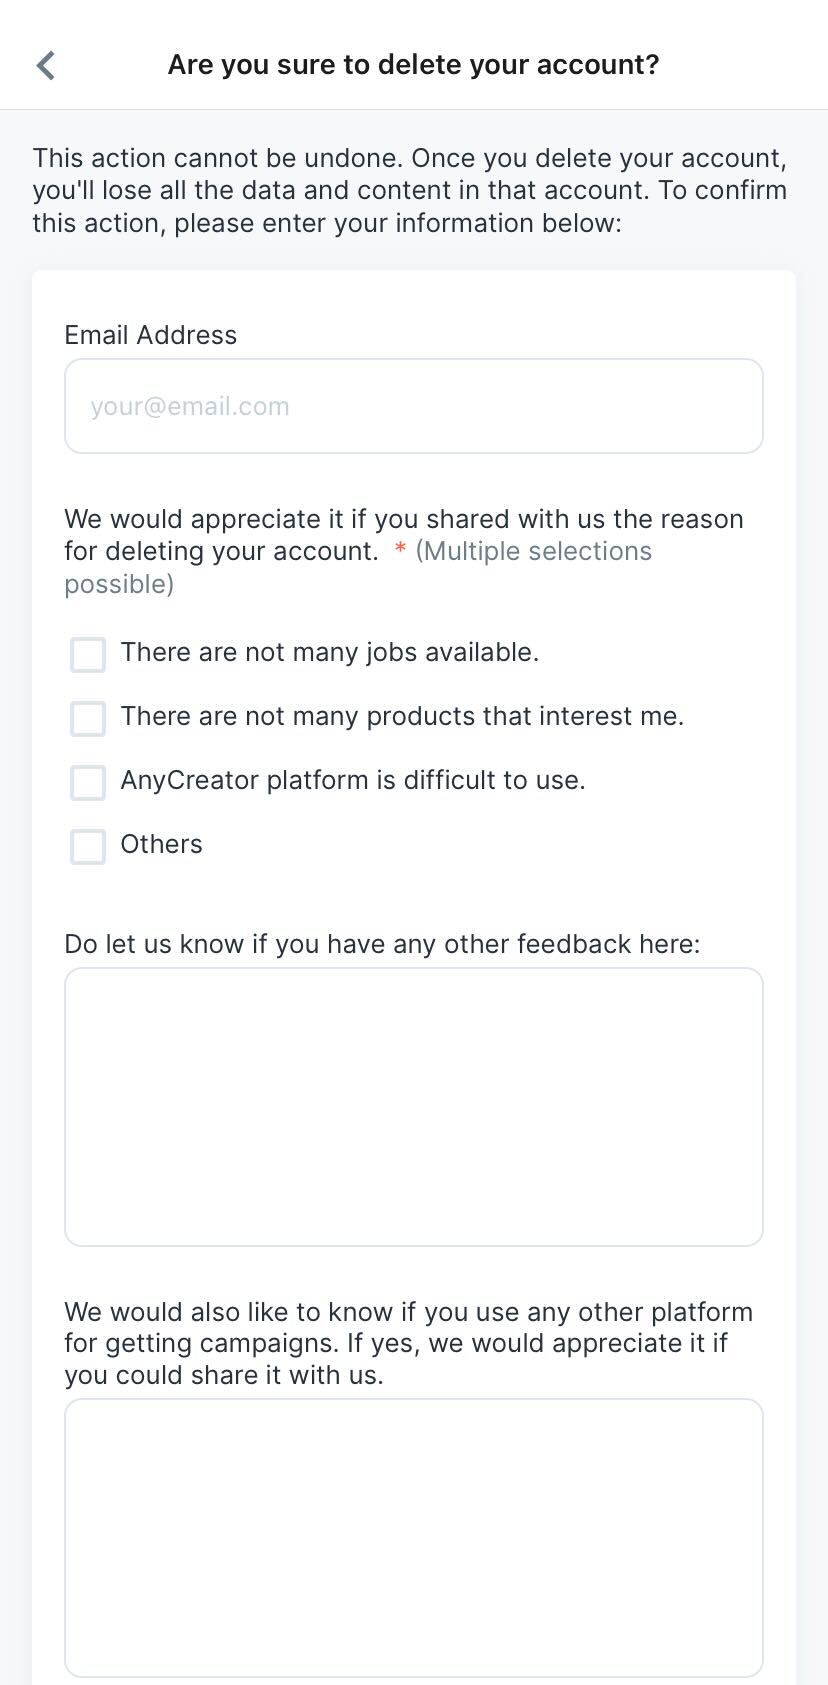
Task: Click '(Multiple selections possible)' hint text
Action: 533,552
